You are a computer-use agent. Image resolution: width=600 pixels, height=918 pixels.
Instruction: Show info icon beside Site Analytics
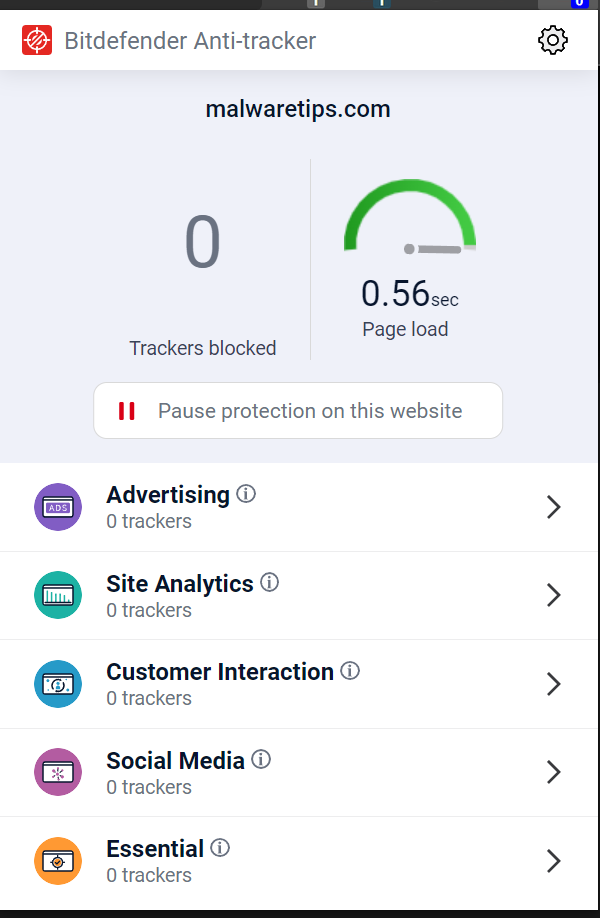click(270, 582)
